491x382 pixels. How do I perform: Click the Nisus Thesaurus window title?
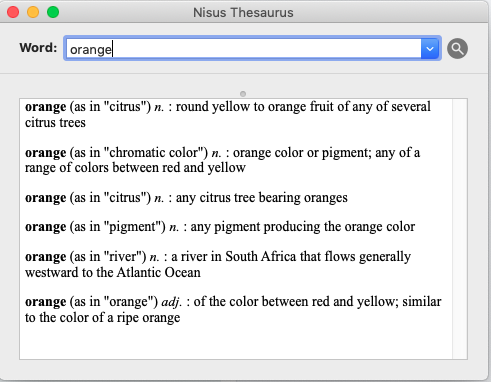[x=243, y=13]
